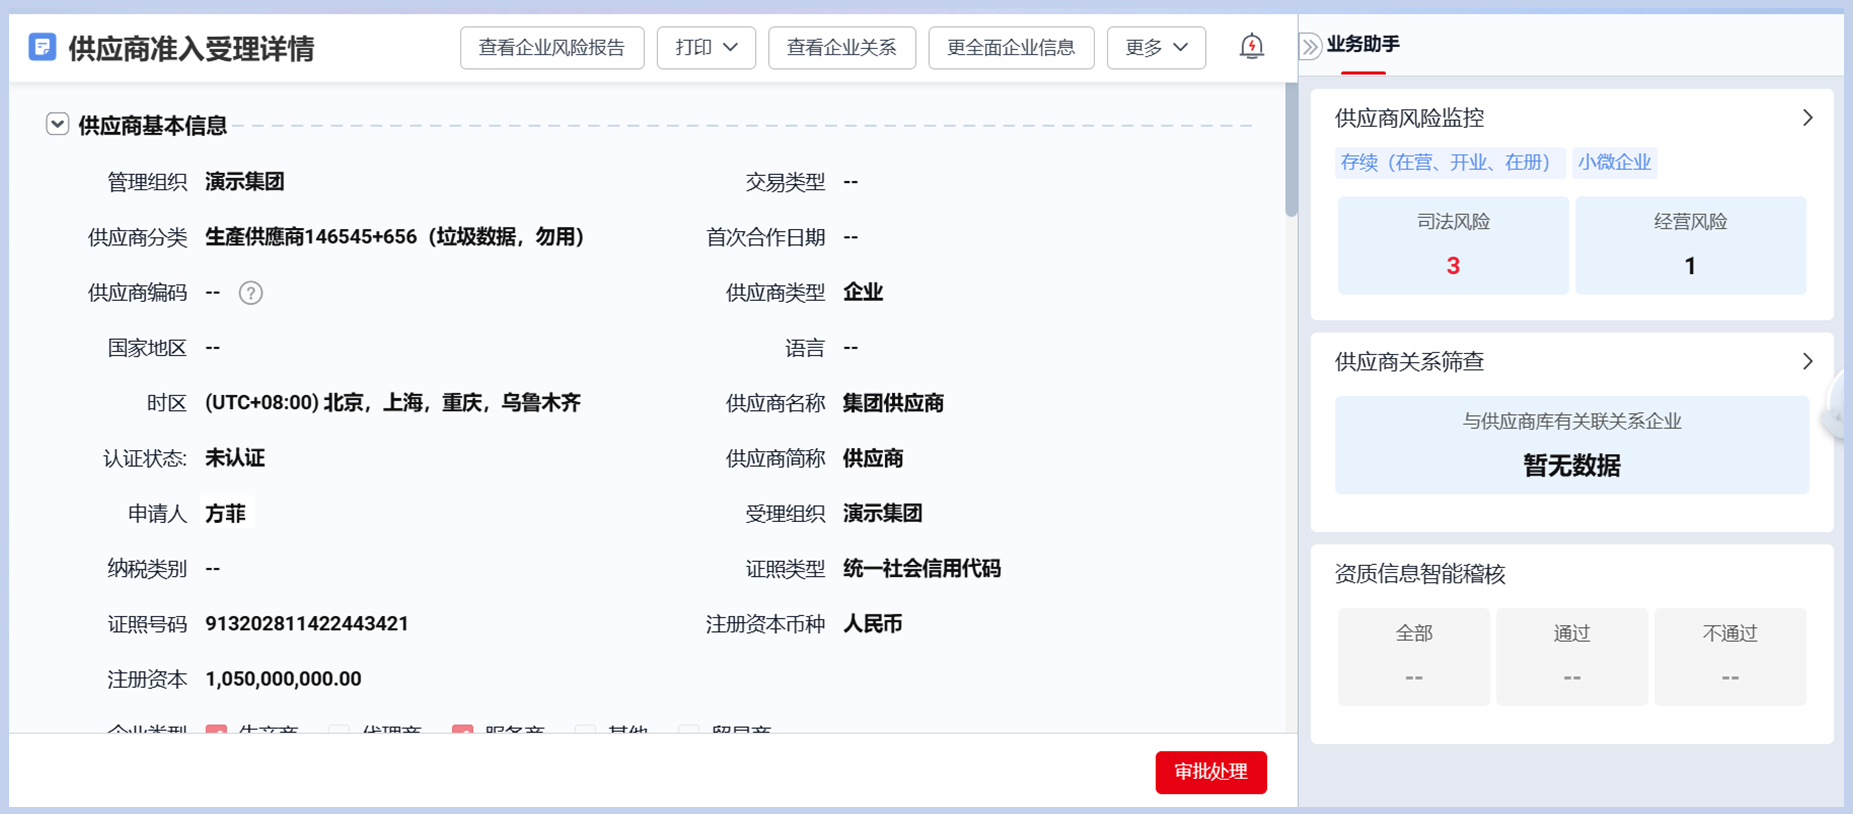
Task: Switch to the 业务助手 tab
Action: [1363, 45]
